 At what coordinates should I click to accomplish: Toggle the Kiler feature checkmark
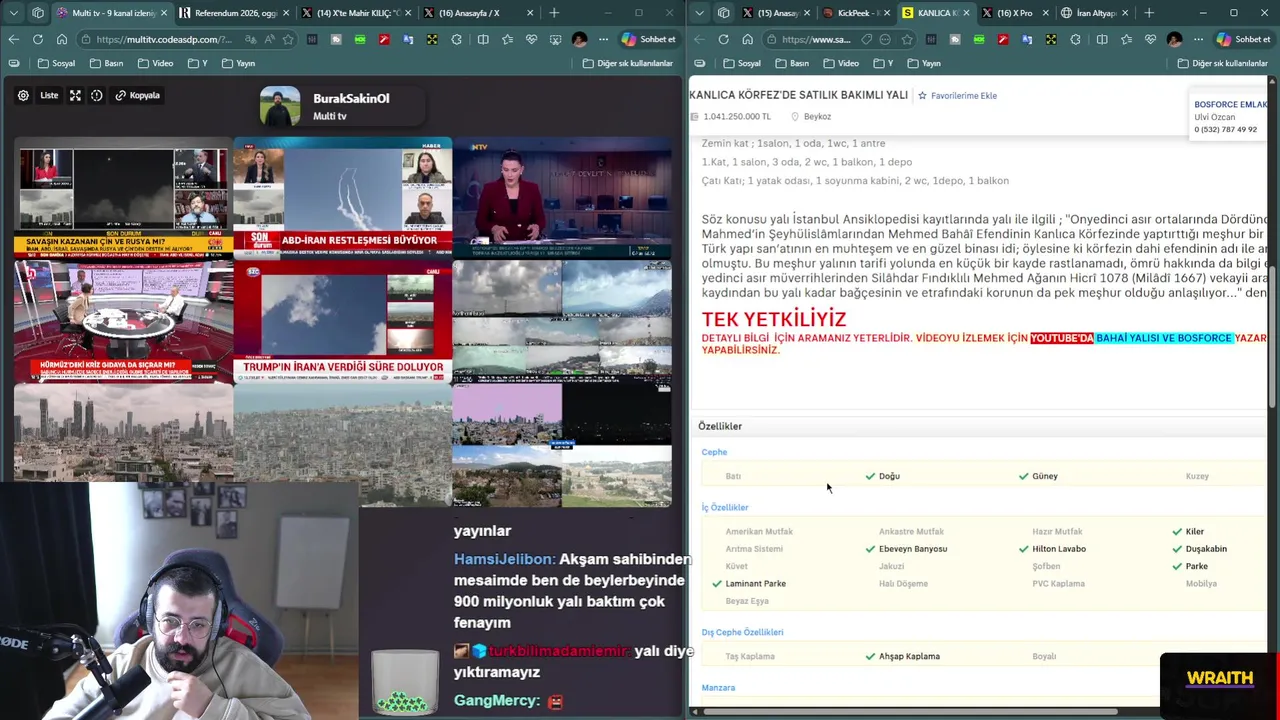(1188, 532)
